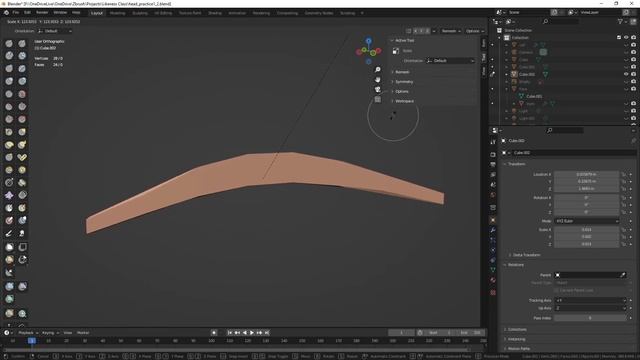Switch to the Sculpting workspace tab
Viewport: 640px width, 360px height.
pos(140,13)
